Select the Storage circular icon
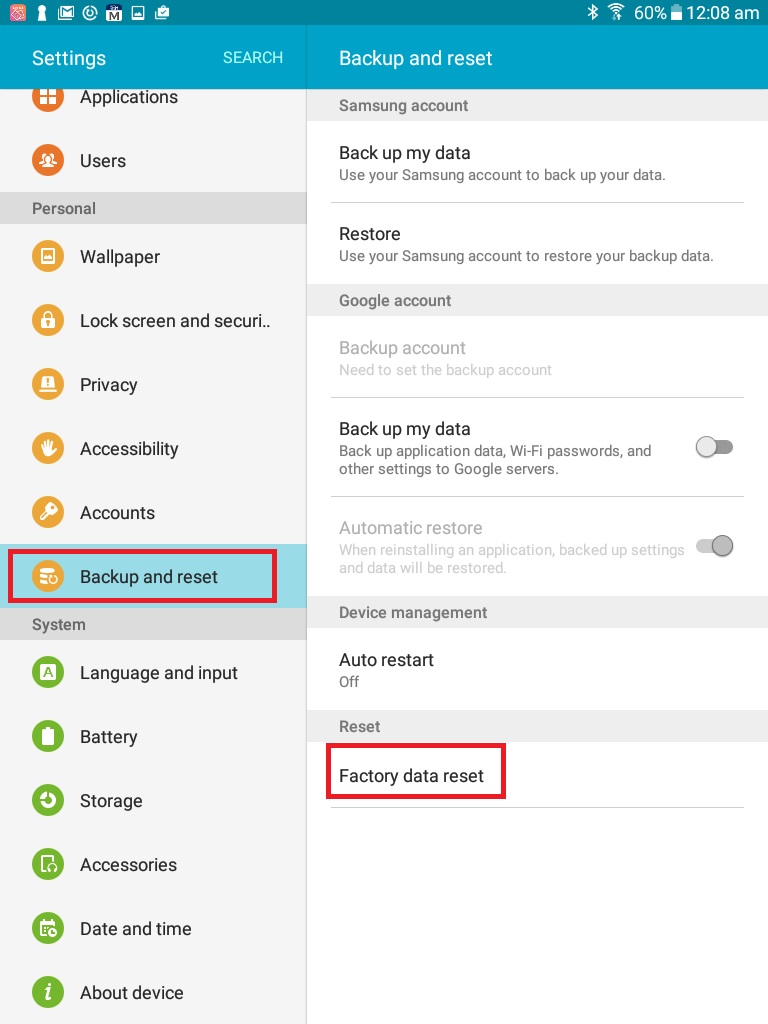The width and height of the screenshot is (768, 1024). pos(48,800)
